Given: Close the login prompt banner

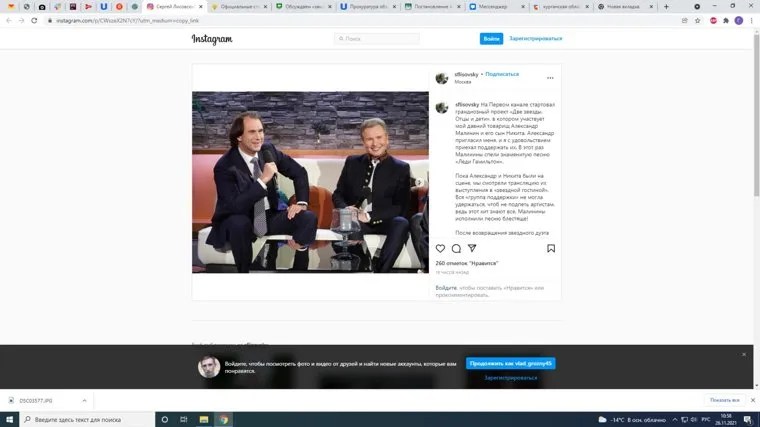Looking at the screenshot, I should (744, 354).
